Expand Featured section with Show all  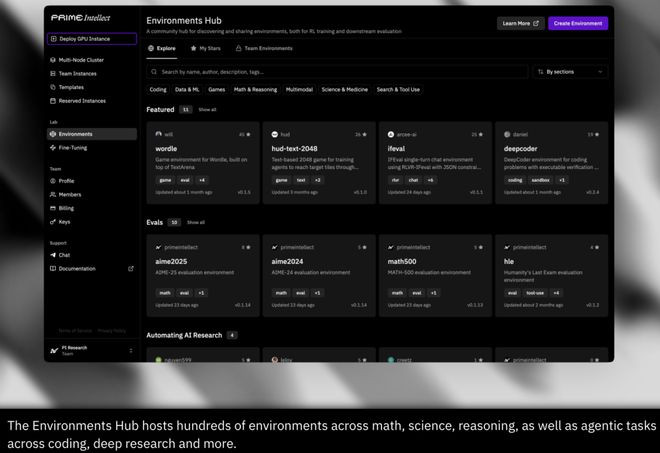(x=207, y=110)
